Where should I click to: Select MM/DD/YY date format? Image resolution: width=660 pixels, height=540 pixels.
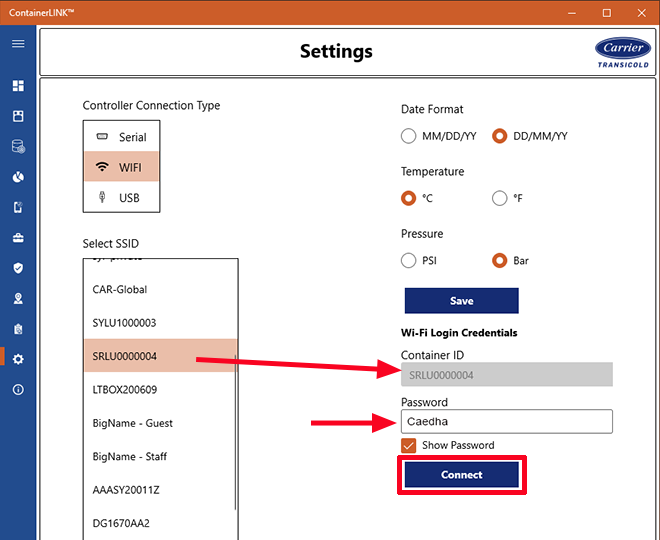coord(408,136)
